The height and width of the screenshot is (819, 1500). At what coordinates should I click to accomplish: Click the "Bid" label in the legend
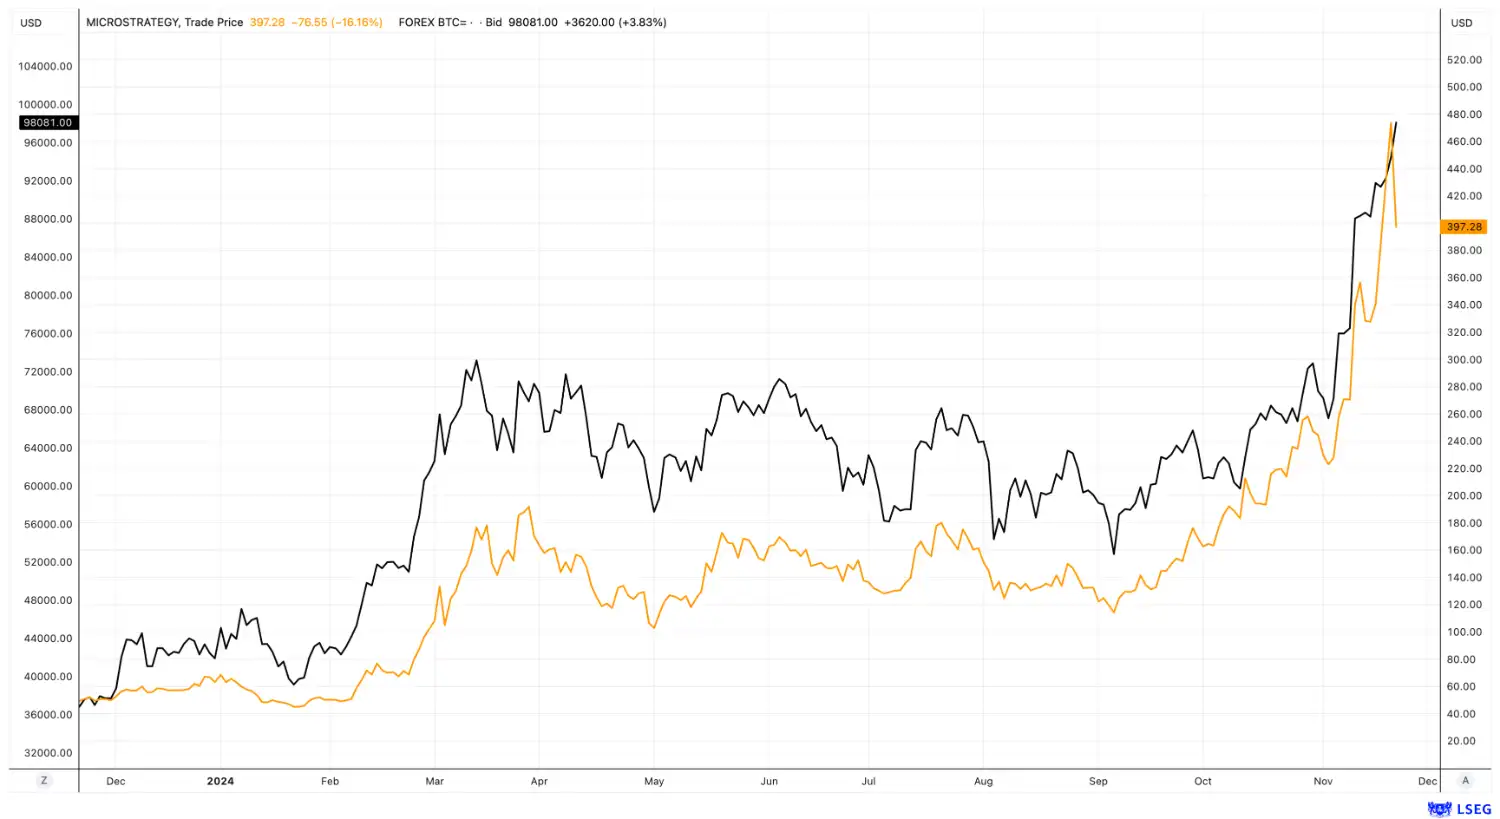[493, 22]
